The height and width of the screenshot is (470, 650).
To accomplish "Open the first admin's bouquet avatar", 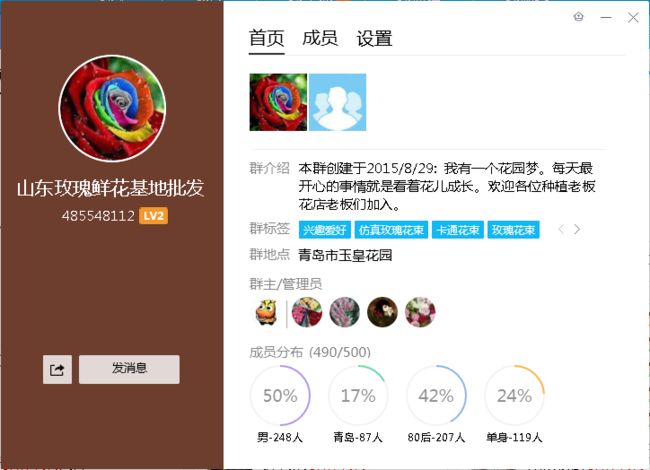I will point(307,312).
